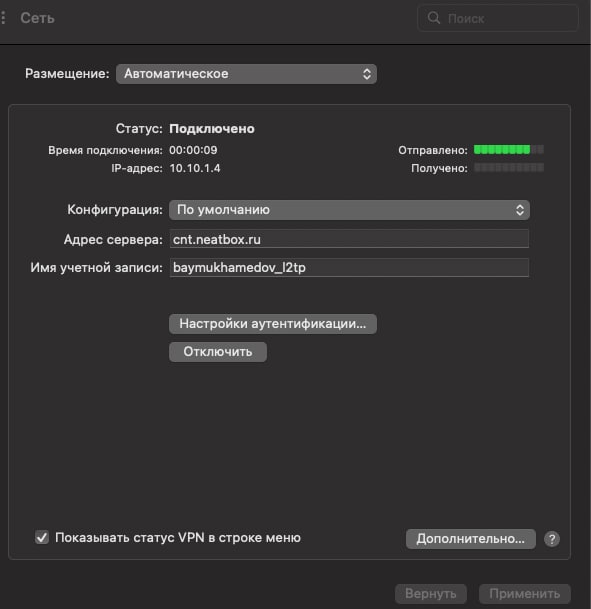
Task: Focus the Поиск search field
Action: coord(498,18)
